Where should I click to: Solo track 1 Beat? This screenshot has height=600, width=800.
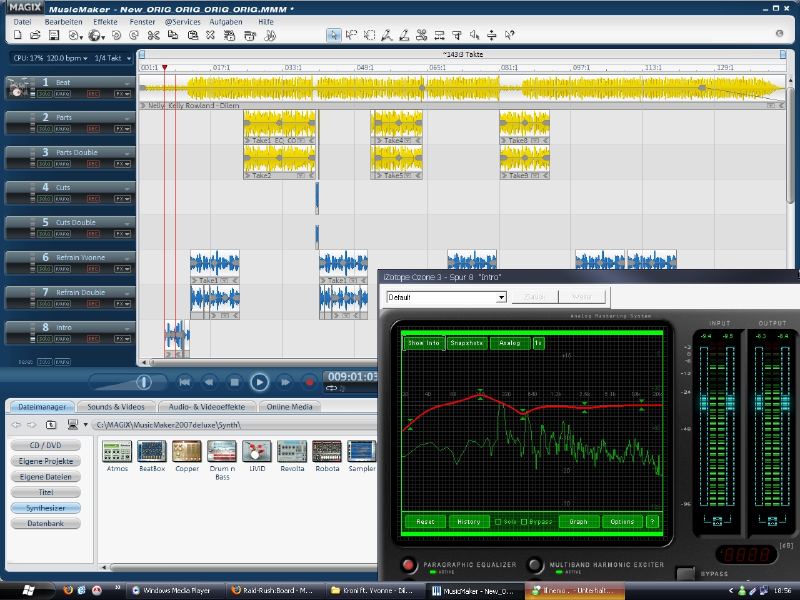coord(45,94)
